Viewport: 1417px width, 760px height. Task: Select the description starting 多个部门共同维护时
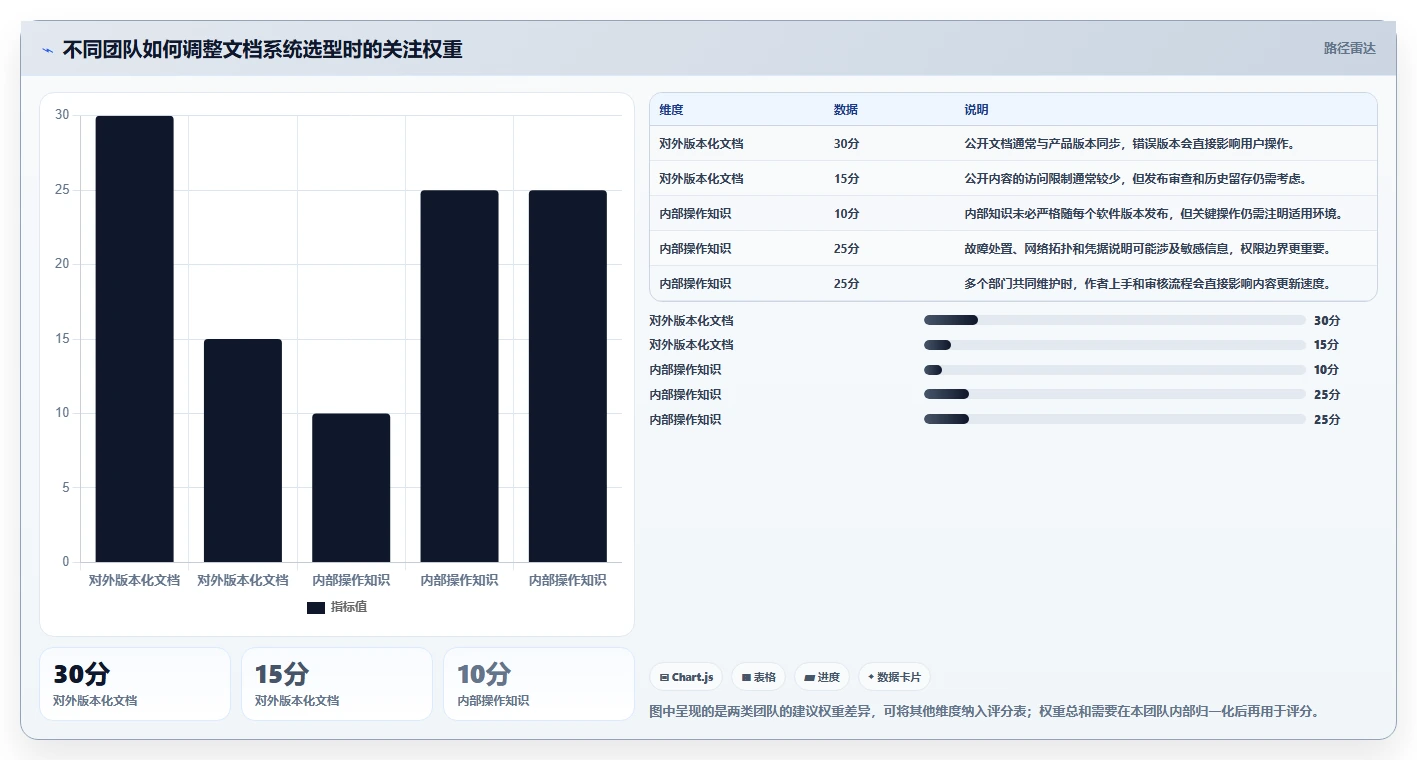coord(1147,284)
